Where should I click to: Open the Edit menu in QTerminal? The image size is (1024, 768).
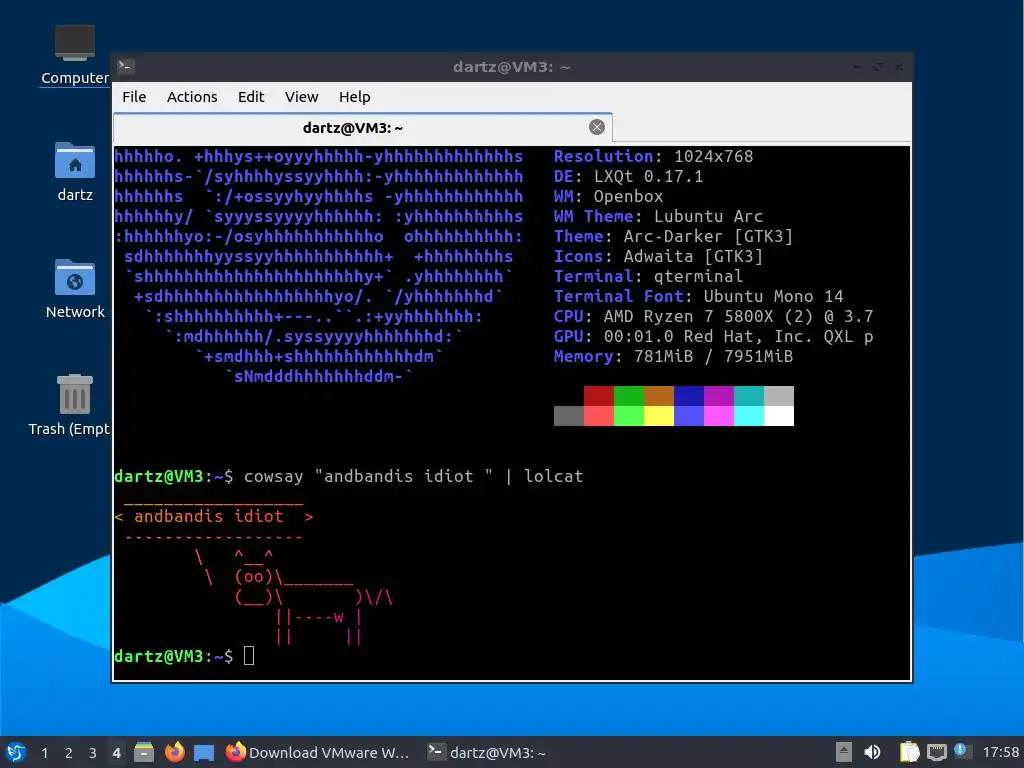pos(251,97)
